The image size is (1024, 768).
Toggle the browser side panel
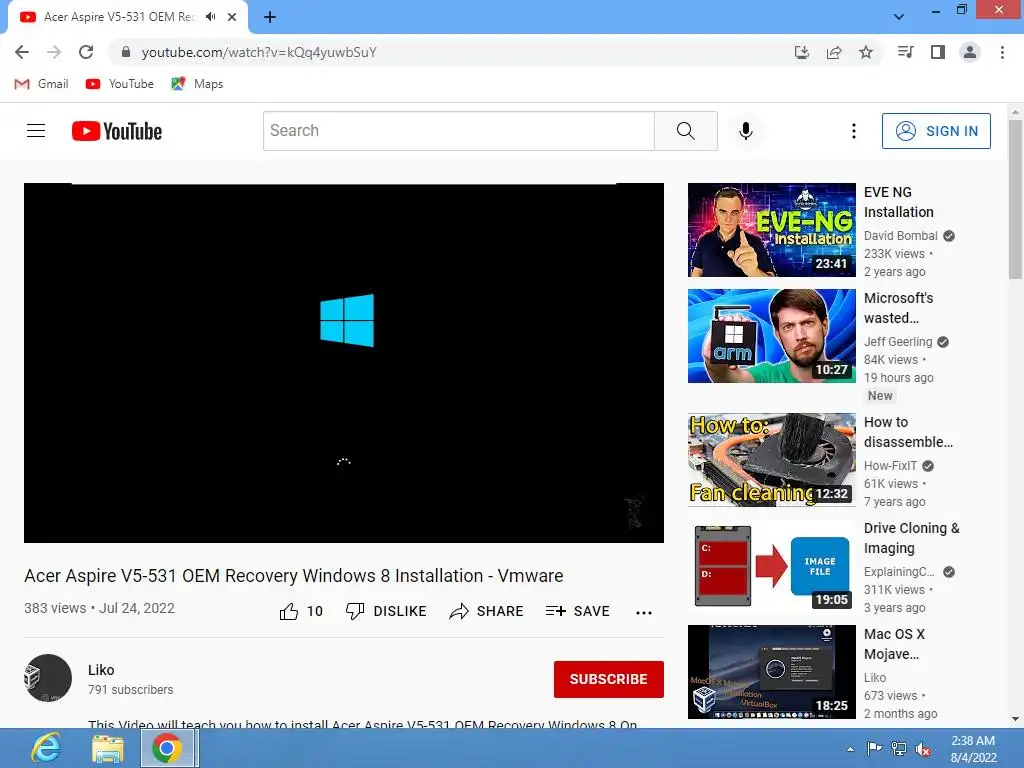click(x=938, y=52)
